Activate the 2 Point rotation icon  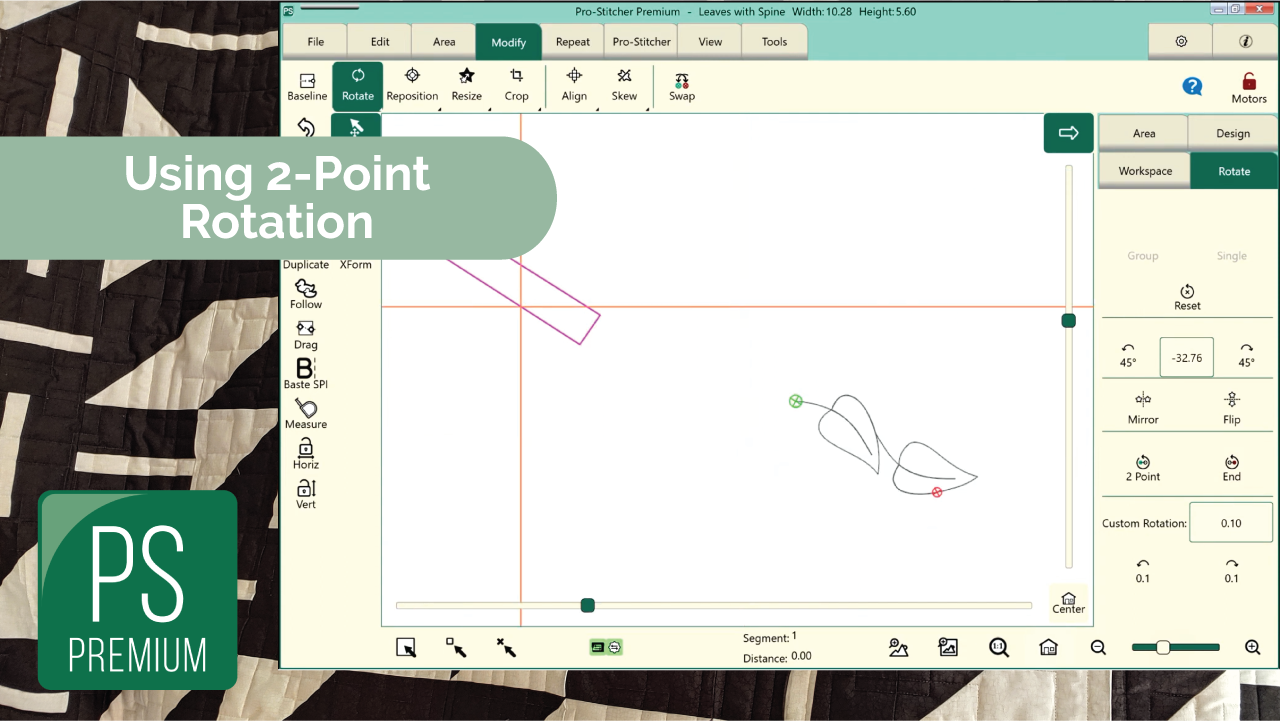(1143, 466)
